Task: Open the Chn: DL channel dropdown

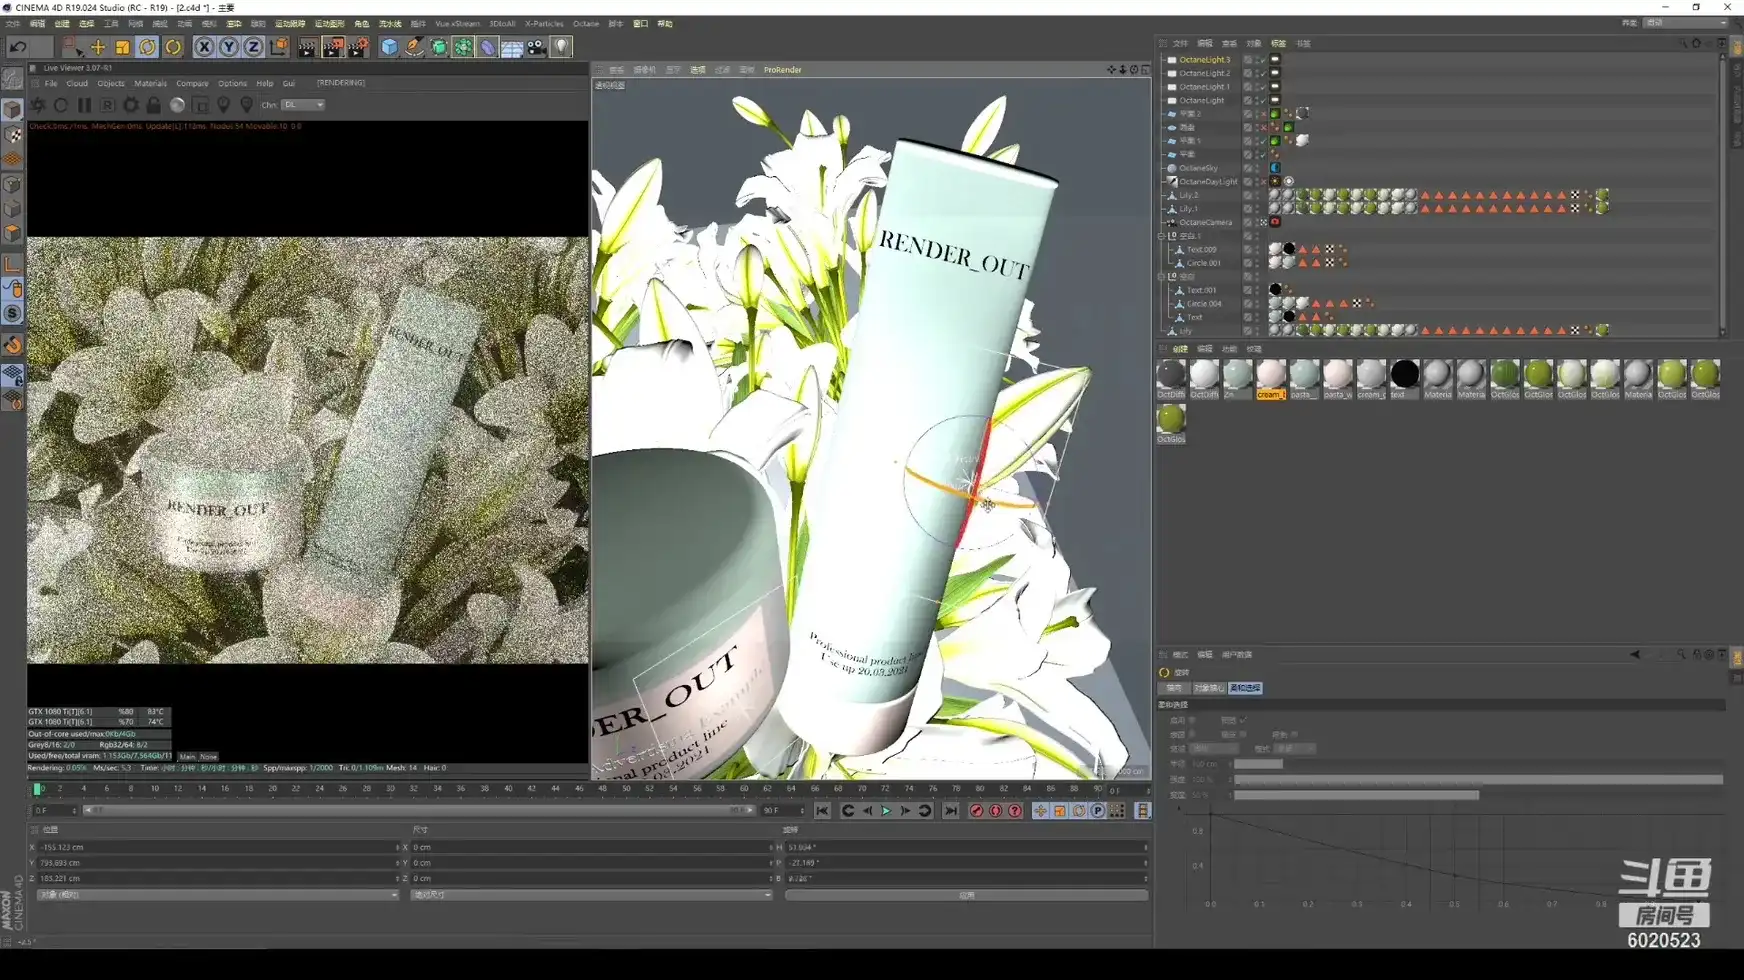Action: [x=303, y=105]
